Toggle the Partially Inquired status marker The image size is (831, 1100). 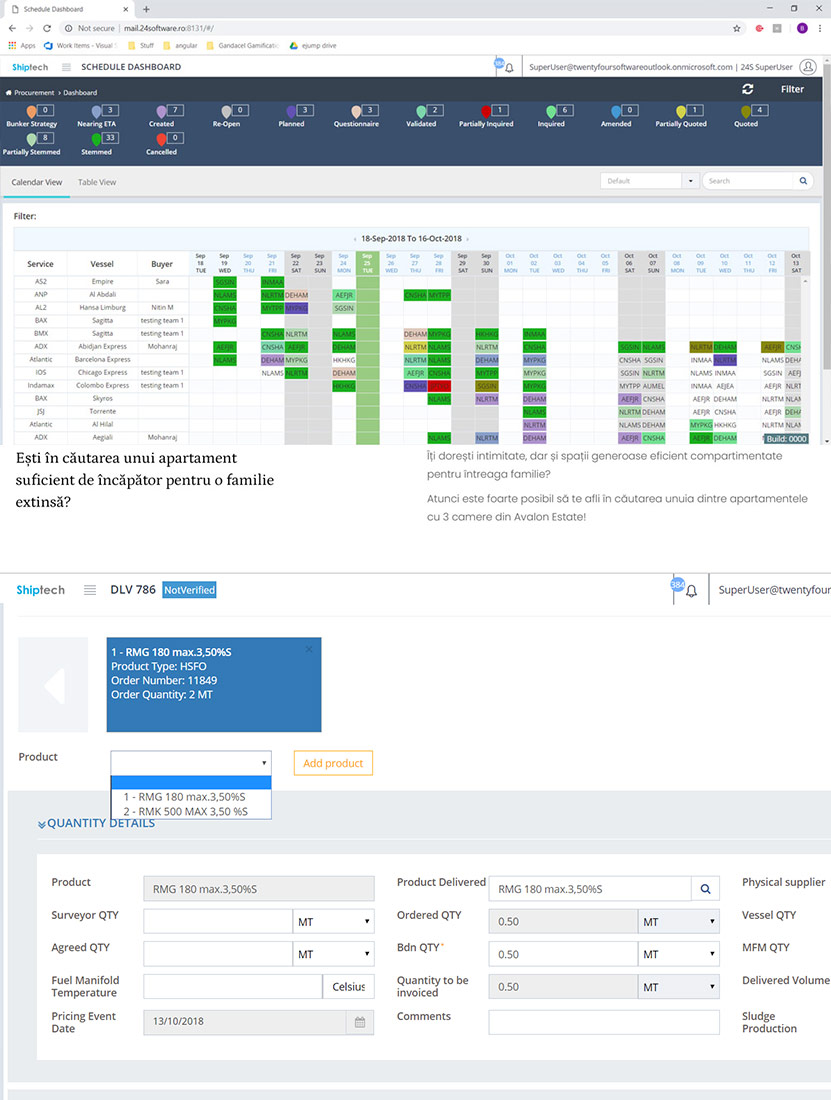(485, 112)
